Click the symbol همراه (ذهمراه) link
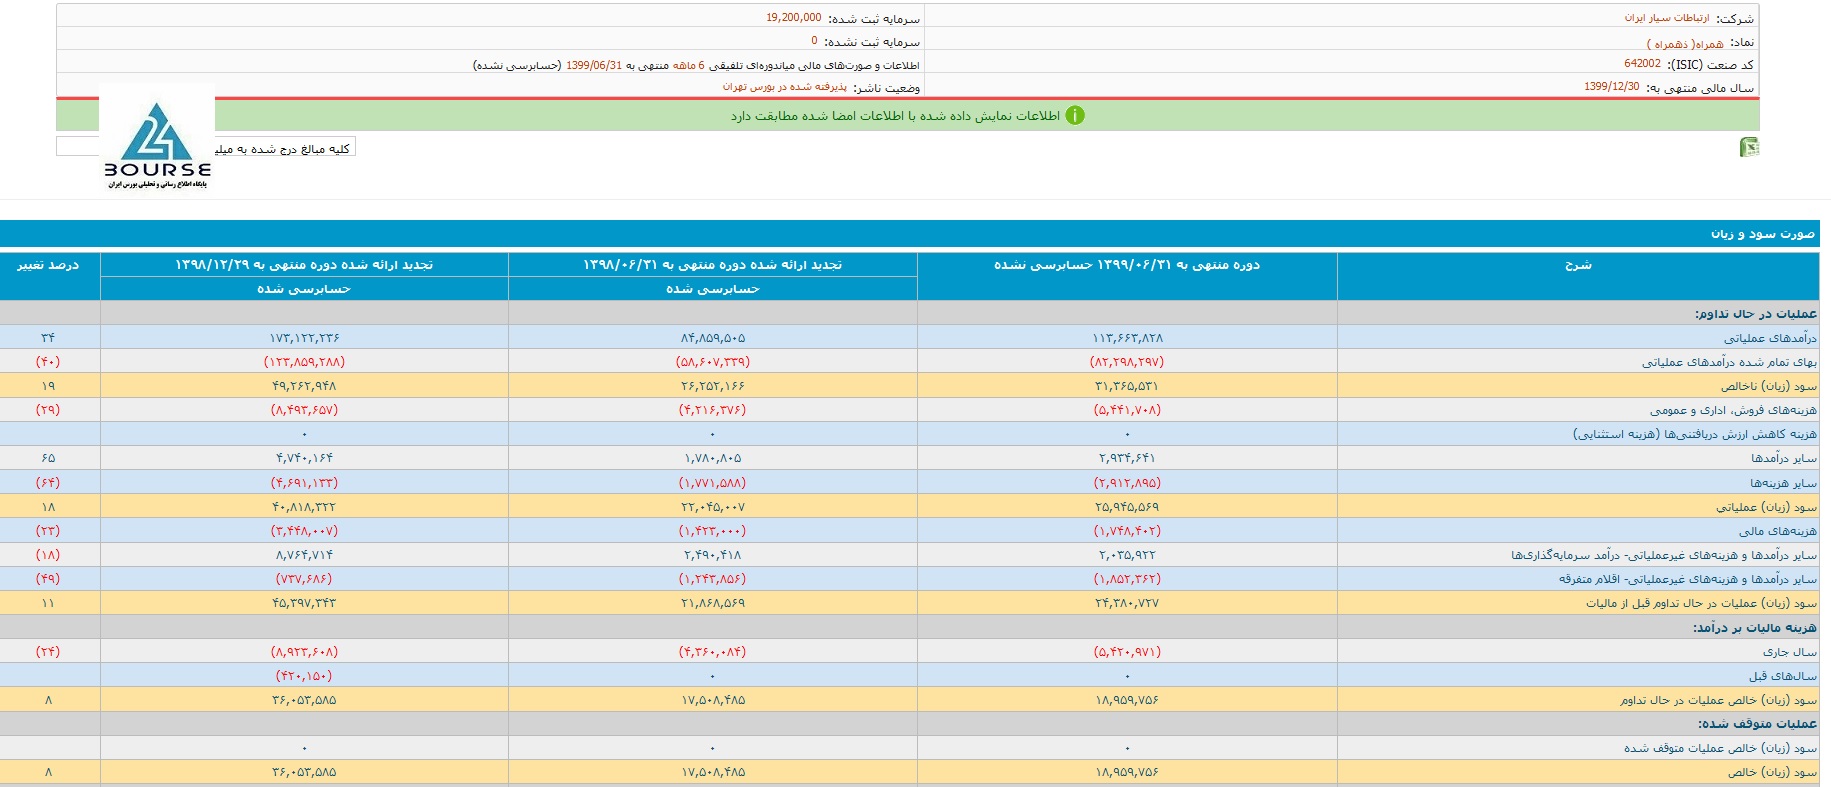Image resolution: width=1831 pixels, height=787 pixels. coord(1685,43)
